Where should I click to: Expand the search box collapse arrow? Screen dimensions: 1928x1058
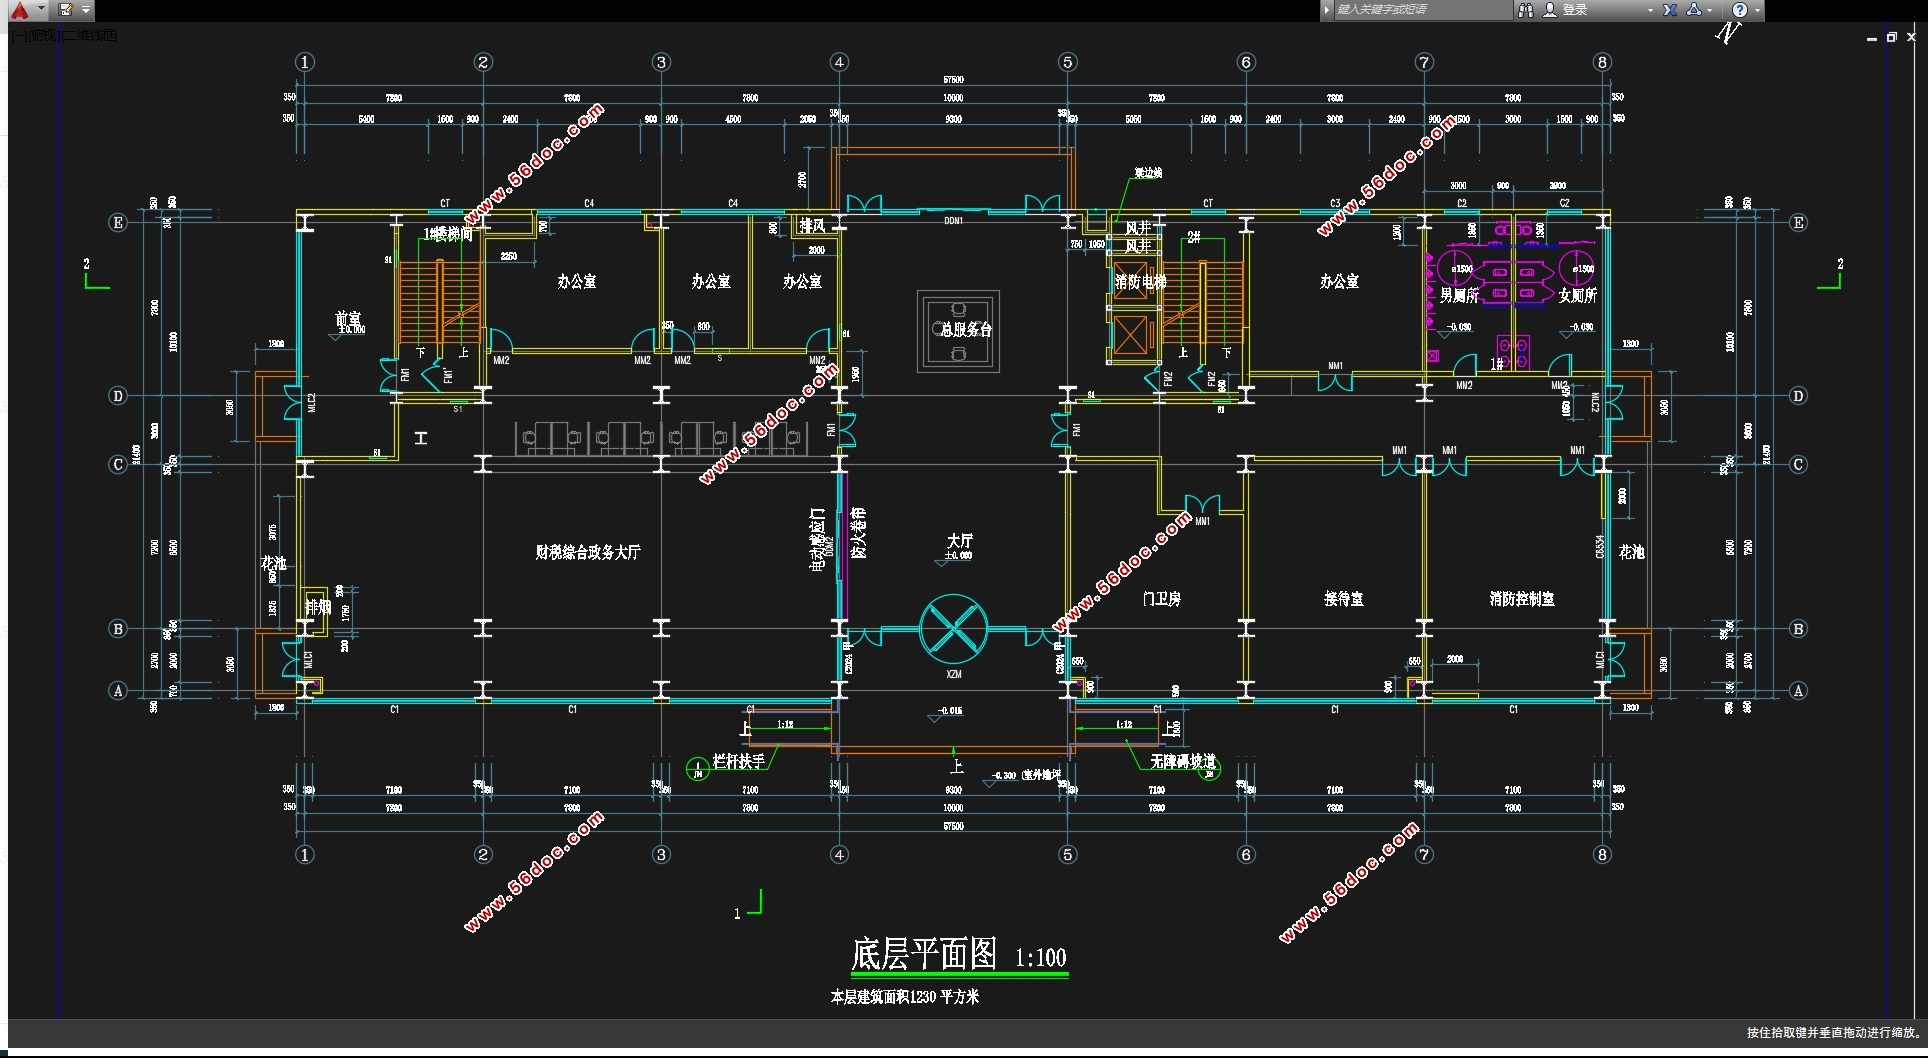[x=1327, y=10]
